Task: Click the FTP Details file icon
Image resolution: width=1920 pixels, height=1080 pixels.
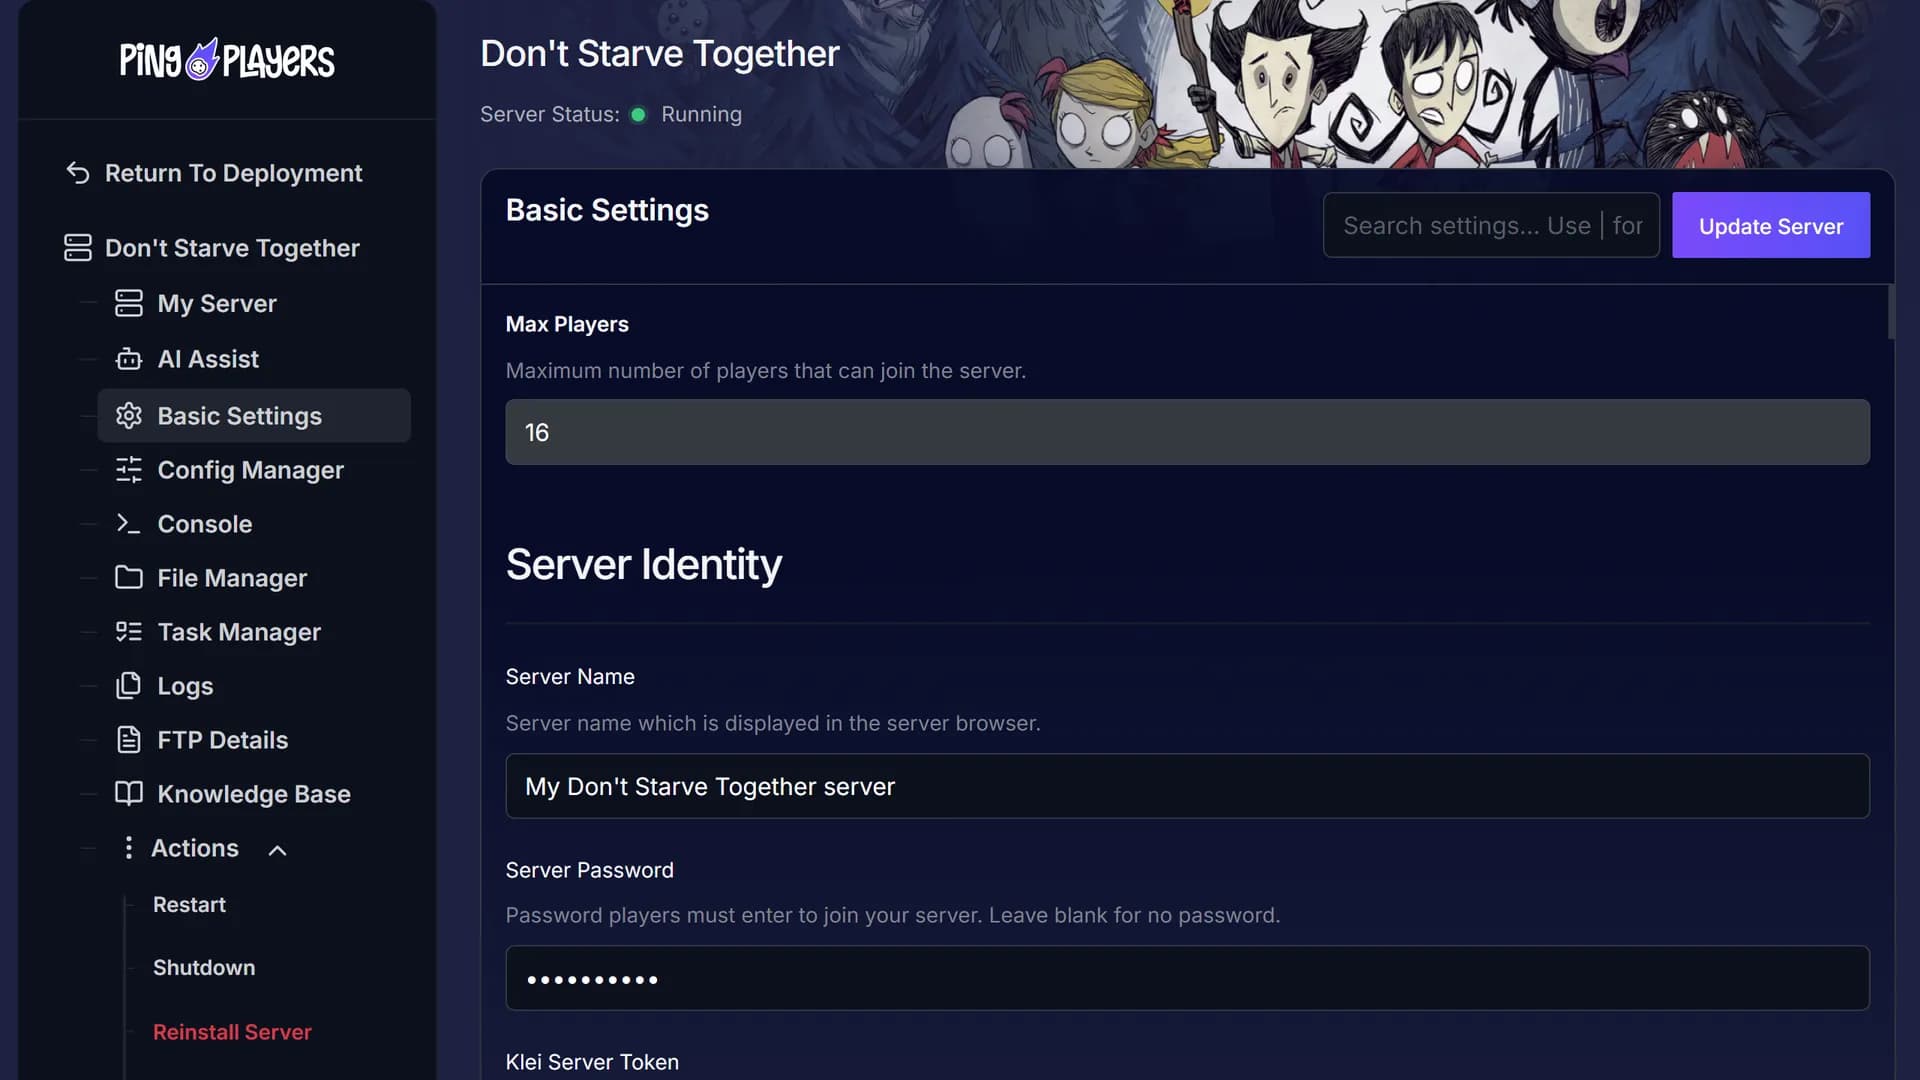Action: point(129,740)
